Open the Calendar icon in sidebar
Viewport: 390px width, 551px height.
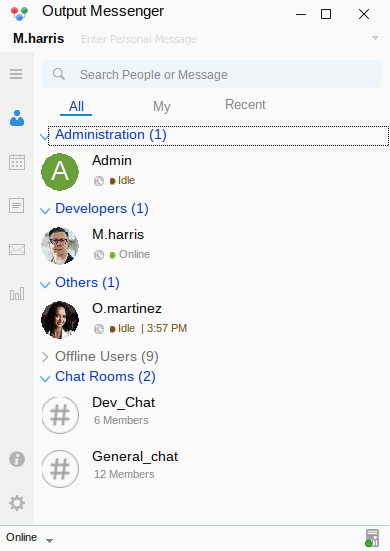pos(17,162)
